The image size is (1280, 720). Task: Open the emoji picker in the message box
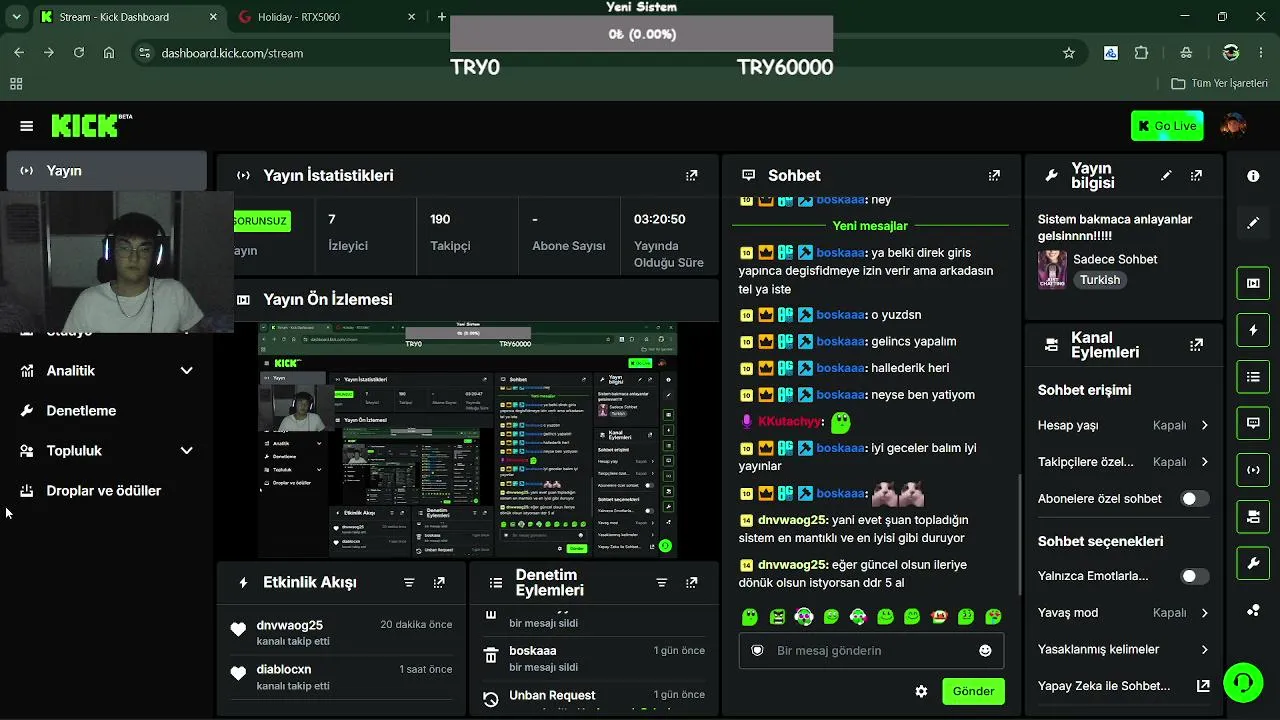coord(985,650)
